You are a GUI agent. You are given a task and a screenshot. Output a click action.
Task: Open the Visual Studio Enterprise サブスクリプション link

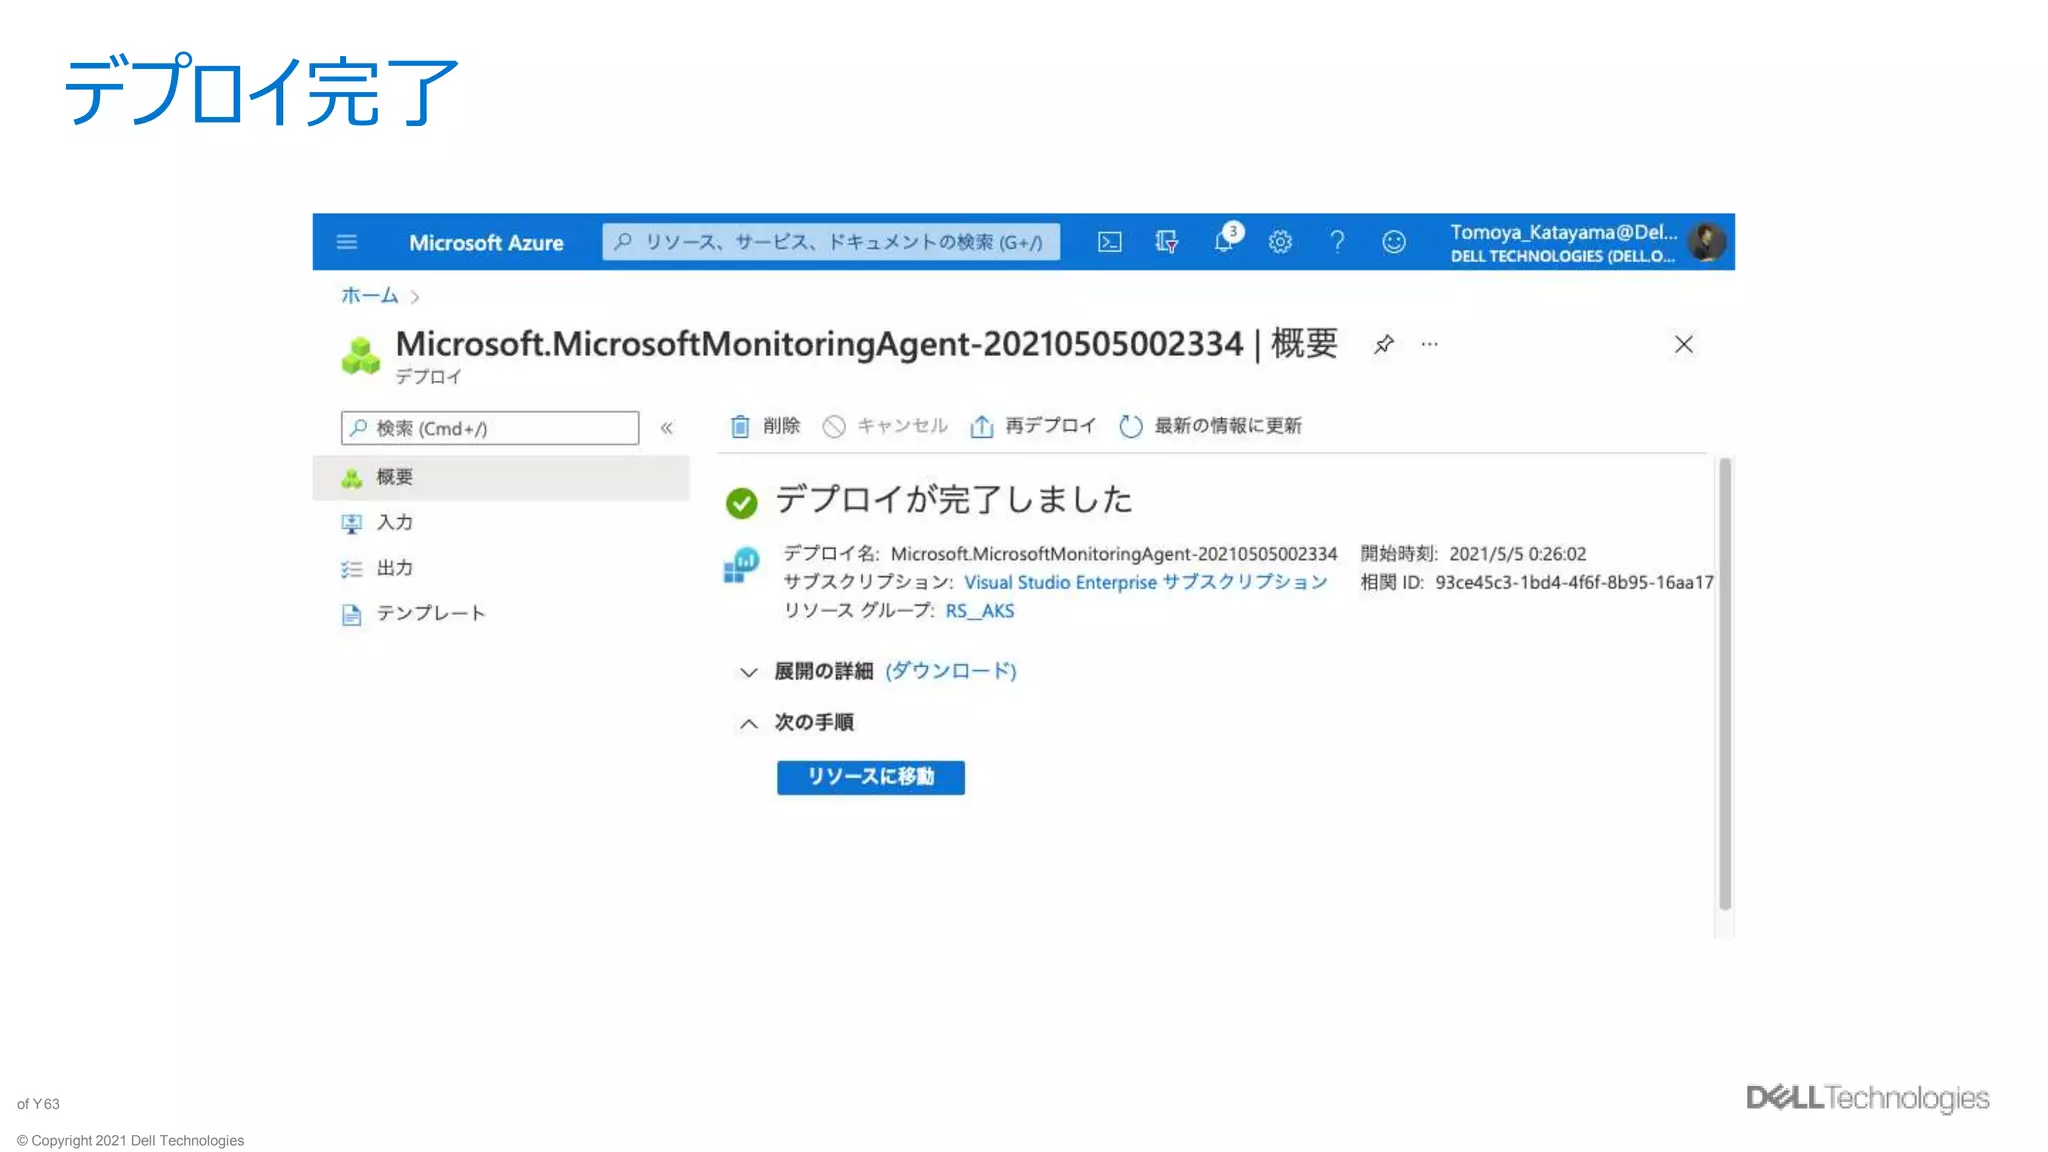pyautogui.click(x=1145, y=582)
